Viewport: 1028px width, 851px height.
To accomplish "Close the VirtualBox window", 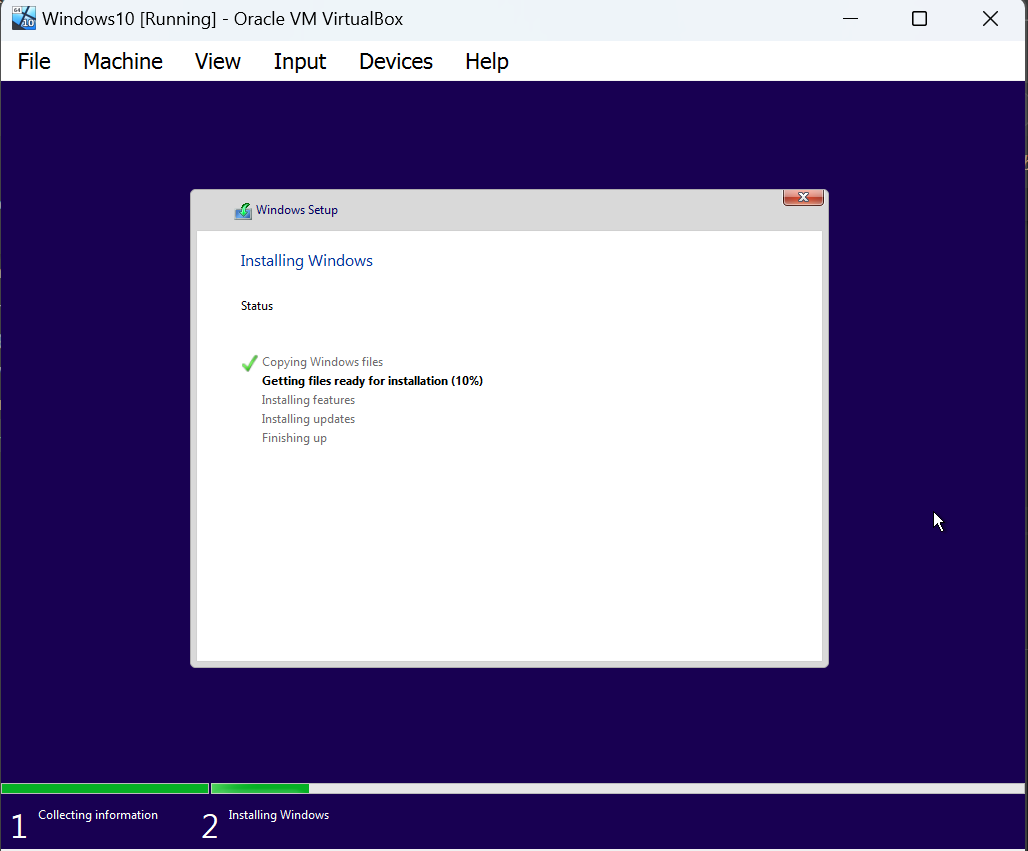I will pos(990,19).
